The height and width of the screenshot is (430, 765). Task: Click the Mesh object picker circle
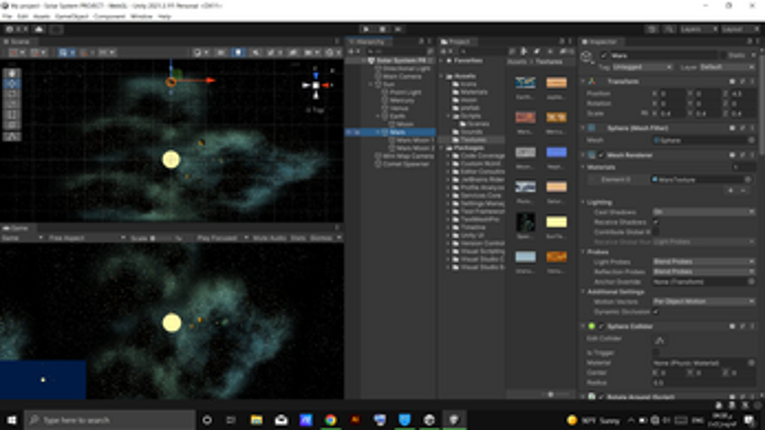coord(751,141)
